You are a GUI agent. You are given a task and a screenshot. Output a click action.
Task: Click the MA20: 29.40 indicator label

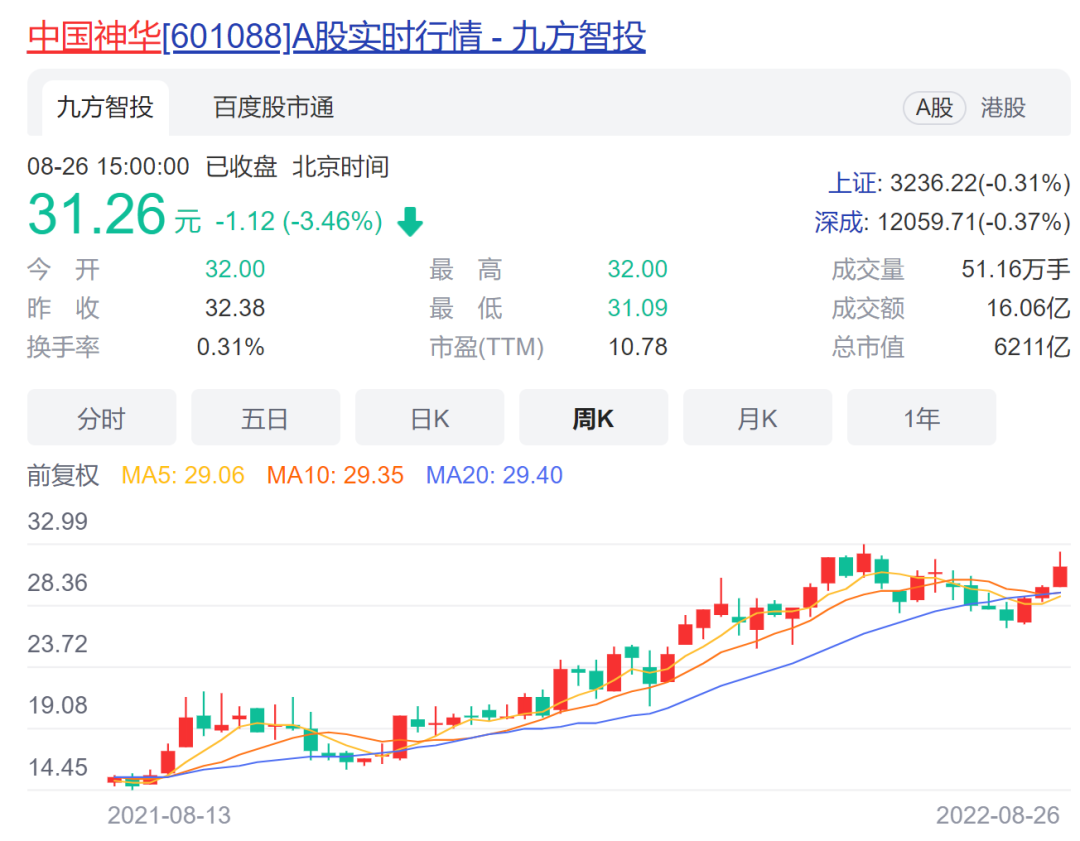[x=494, y=475]
